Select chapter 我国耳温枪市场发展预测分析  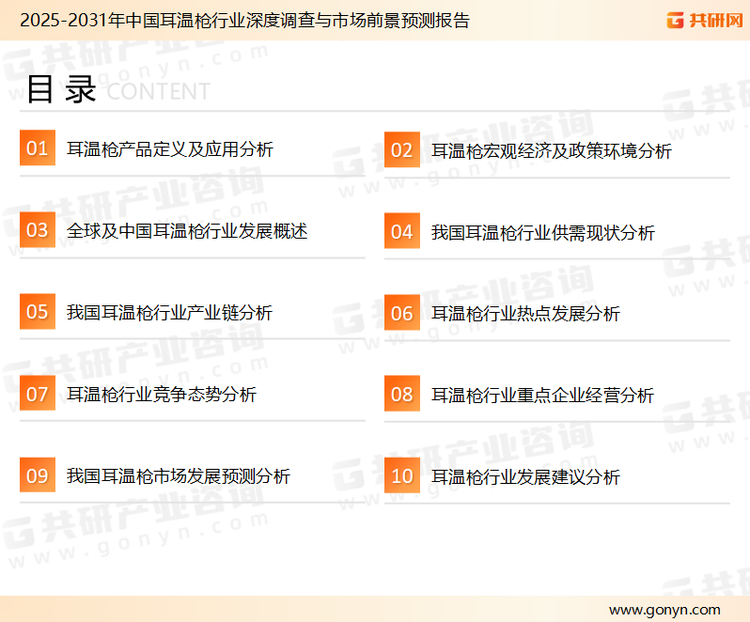(178, 477)
